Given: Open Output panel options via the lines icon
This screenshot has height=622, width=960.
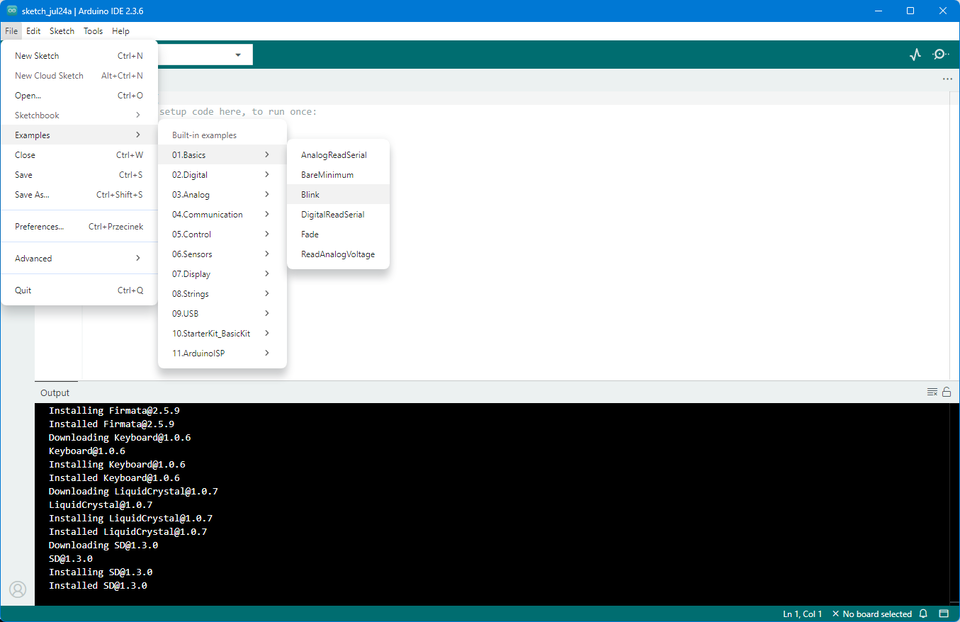Looking at the screenshot, I should coord(931,391).
